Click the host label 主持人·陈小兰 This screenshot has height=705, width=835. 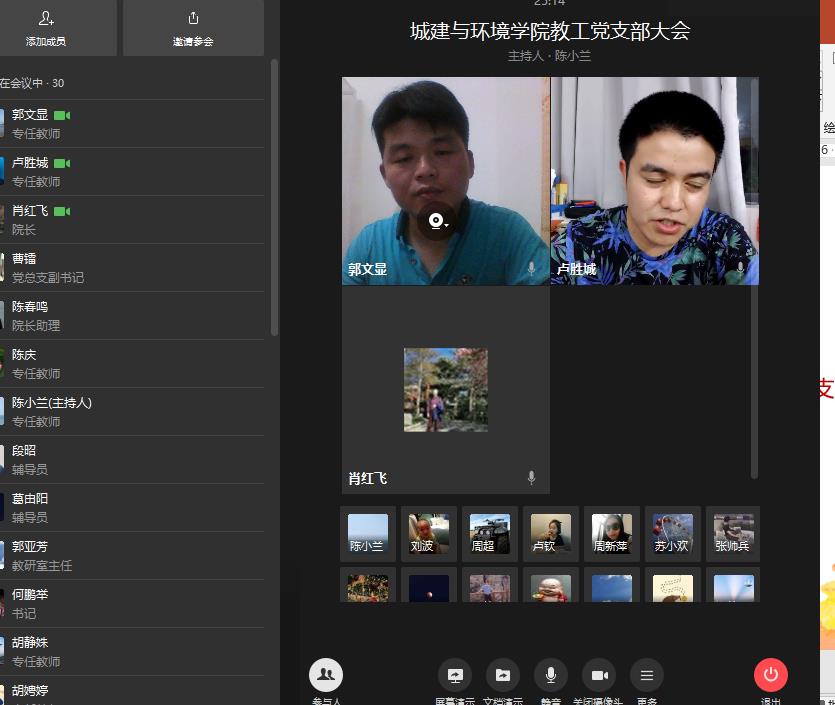click(x=549, y=56)
